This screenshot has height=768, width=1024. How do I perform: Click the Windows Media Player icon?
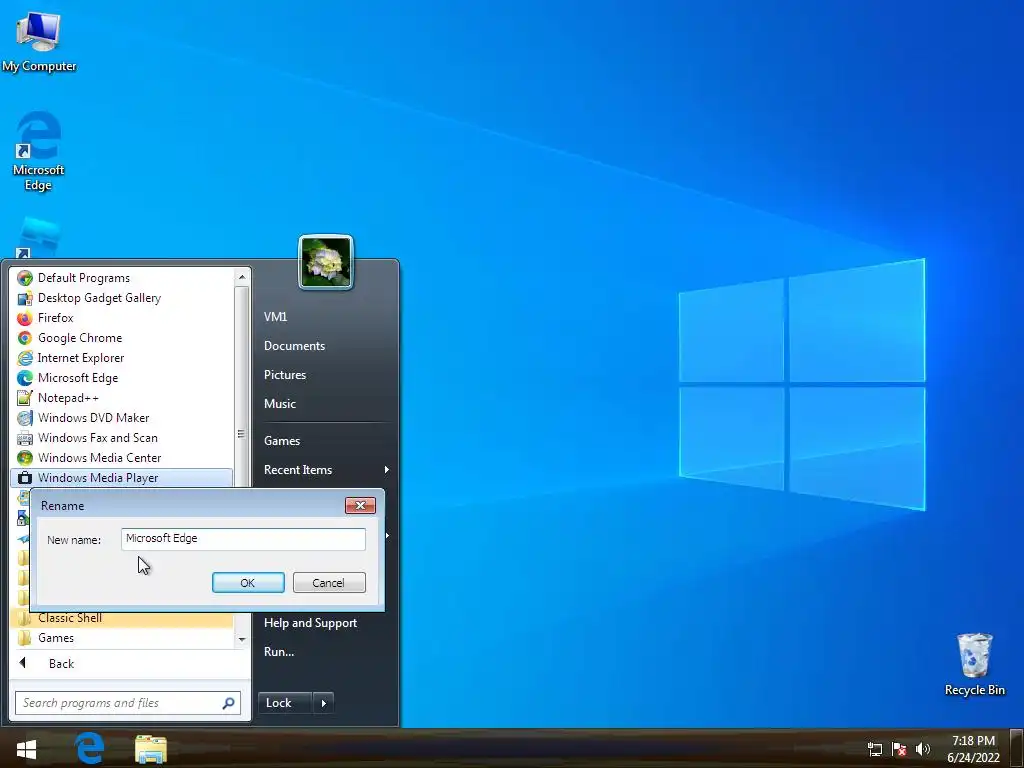[x=25, y=478]
